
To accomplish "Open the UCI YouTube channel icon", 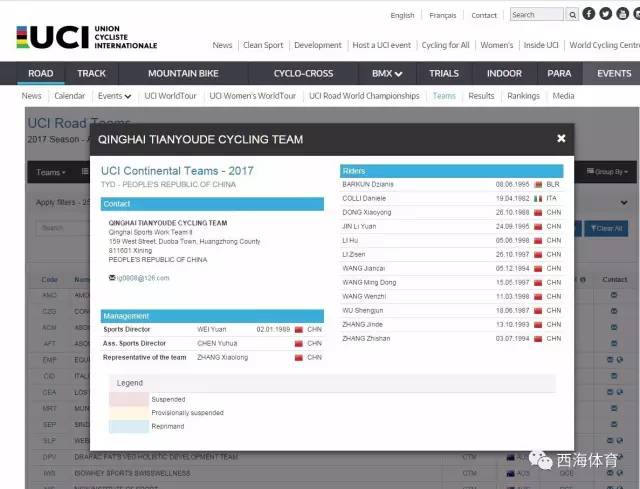I will (x=622, y=14).
